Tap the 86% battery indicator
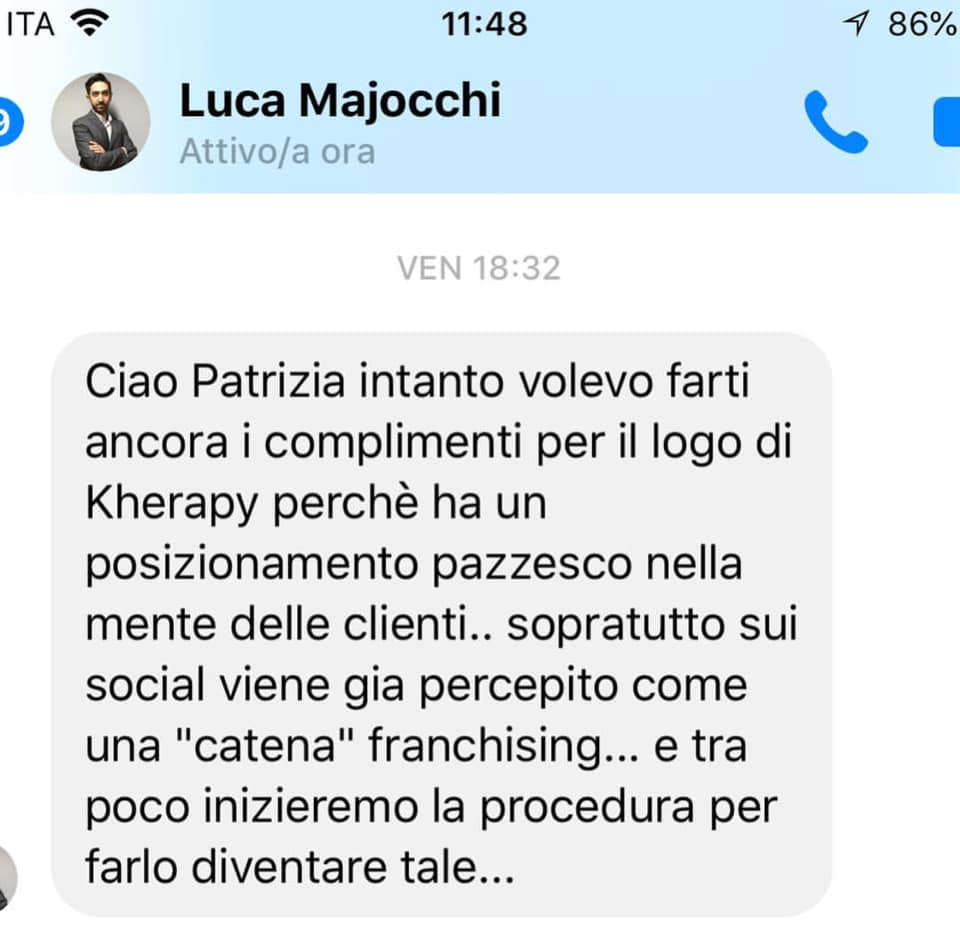The image size is (960, 950). coord(923,24)
